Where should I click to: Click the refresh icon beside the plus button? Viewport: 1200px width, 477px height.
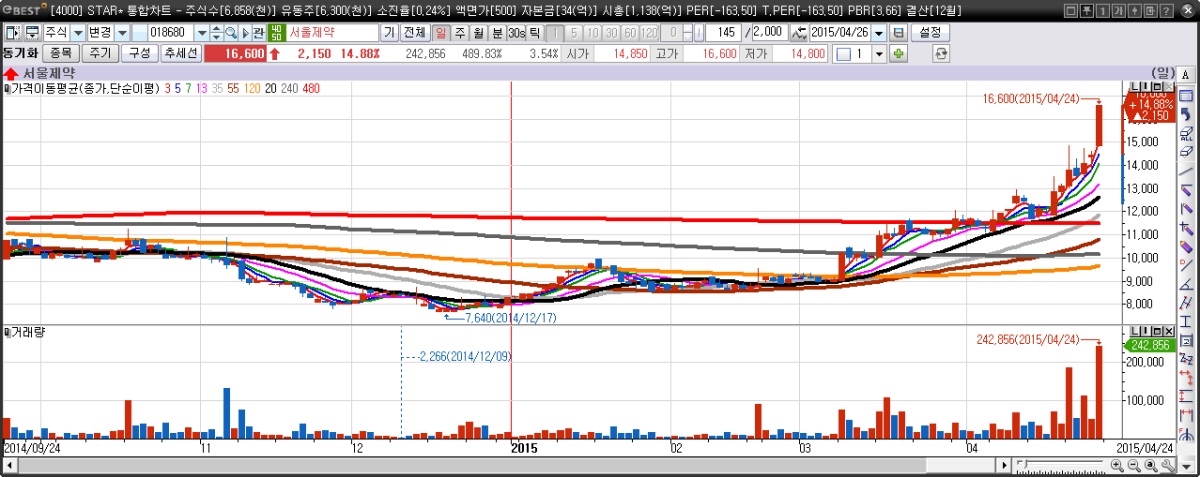point(940,53)
